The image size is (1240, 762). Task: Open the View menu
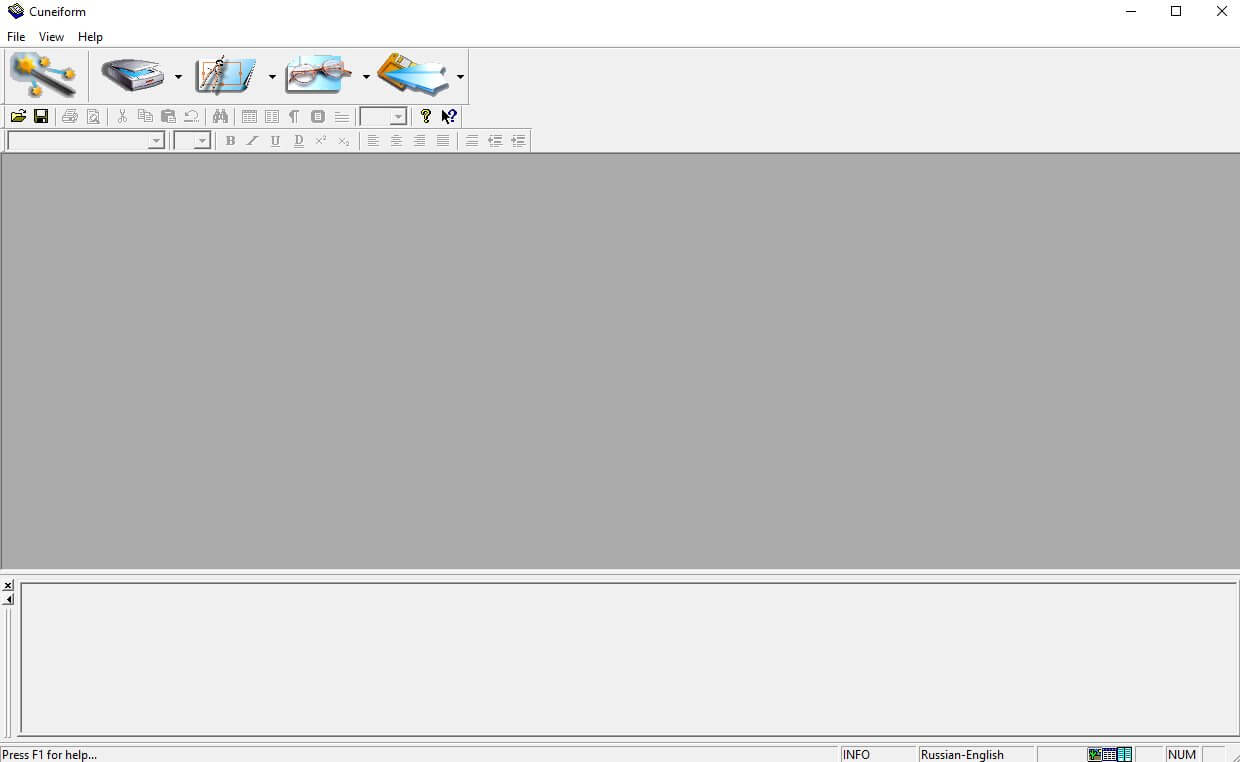click(x=51, y=37)
